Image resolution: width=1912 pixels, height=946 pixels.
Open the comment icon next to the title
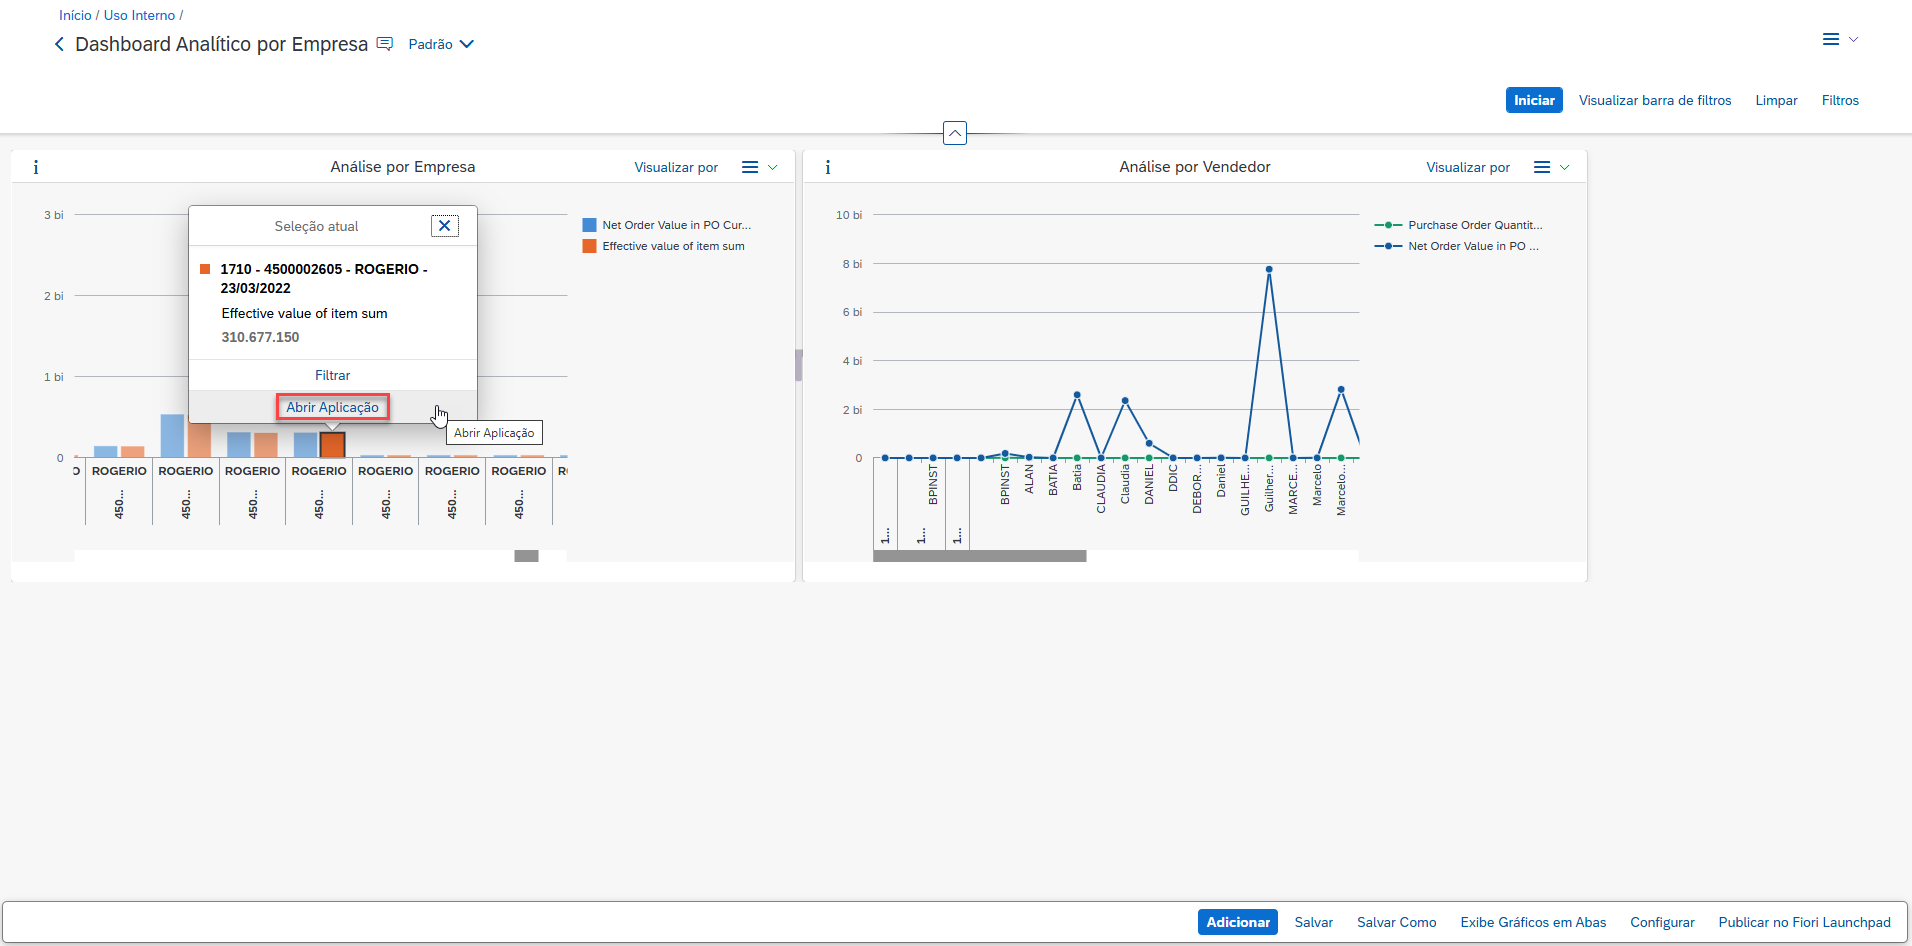(385, 44)
